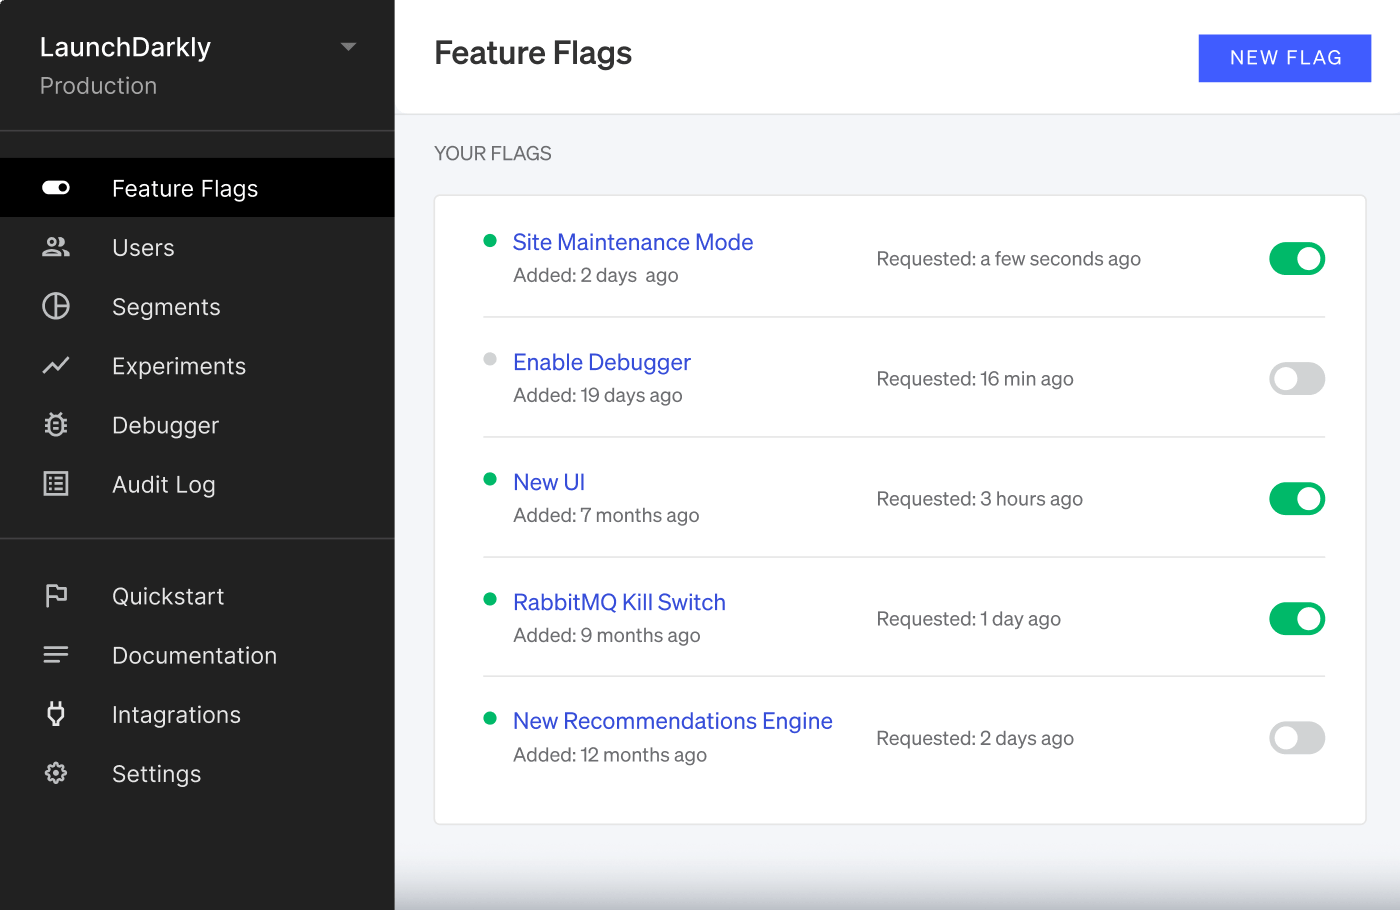1400x910 pixels.
Task: Open the Site Maintenance Mode flag link
Action: pyautogui.click(x=633, y=242)
